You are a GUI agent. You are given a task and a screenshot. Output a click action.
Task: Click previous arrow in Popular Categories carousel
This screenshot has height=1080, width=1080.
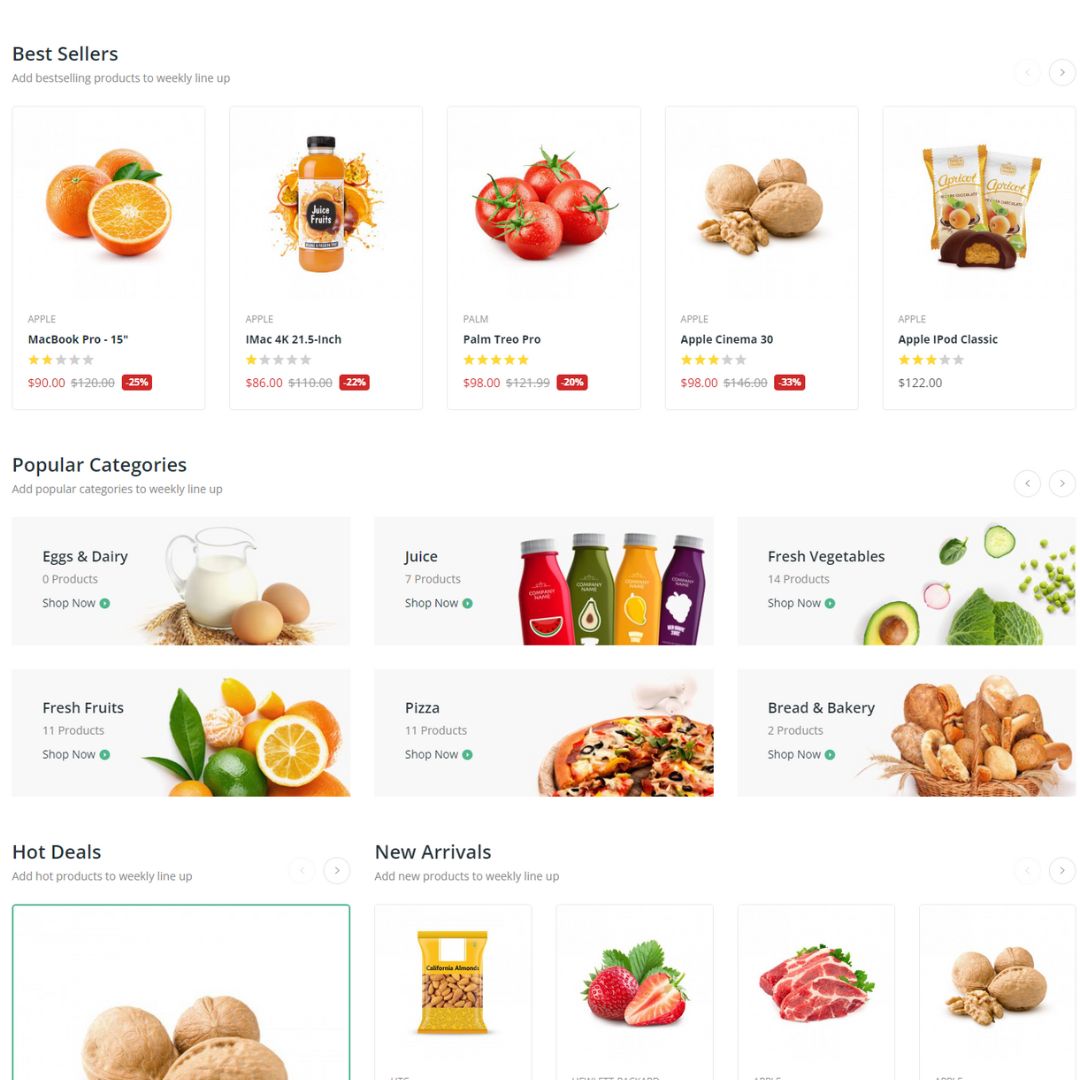coord(1027,484)
